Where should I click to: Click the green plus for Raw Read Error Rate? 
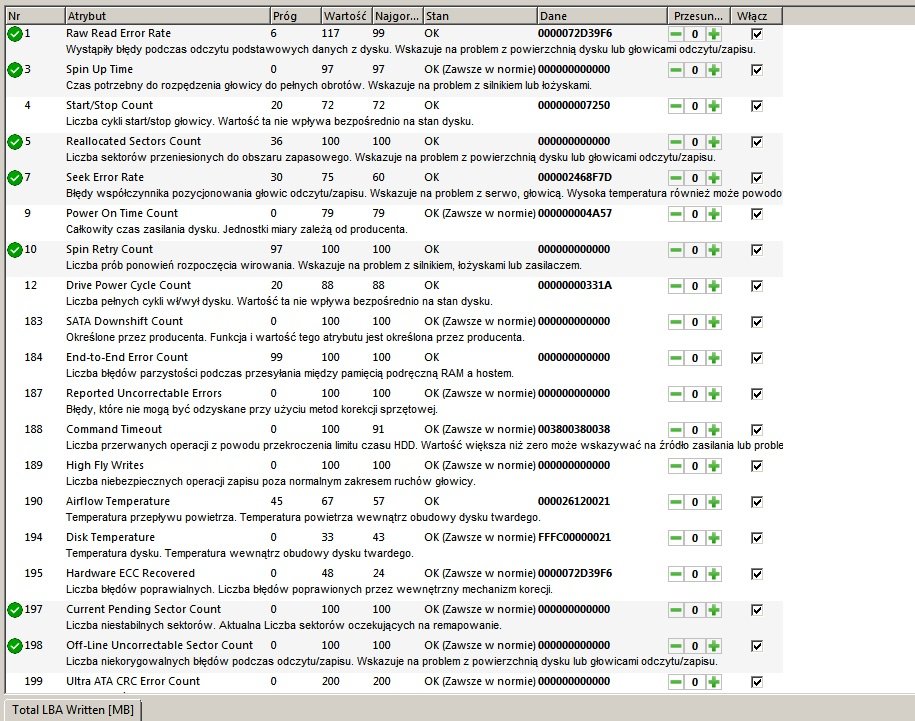714,34
